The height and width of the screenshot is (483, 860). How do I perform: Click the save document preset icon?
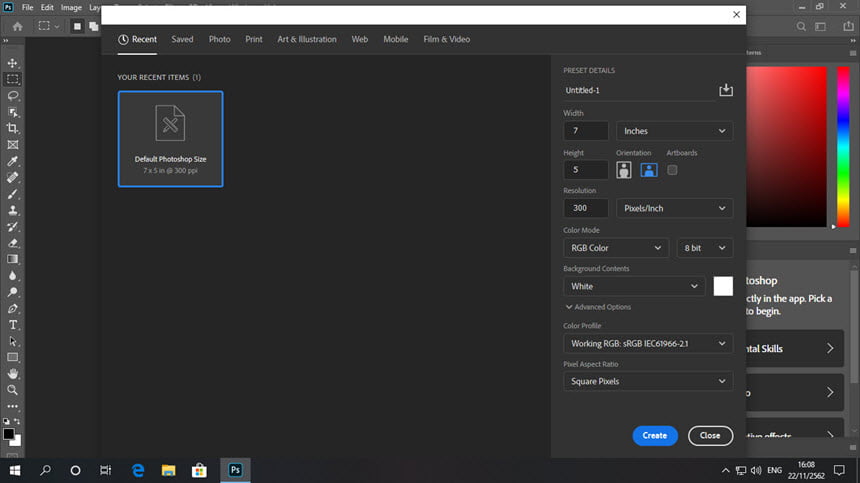tap(726, 90)
